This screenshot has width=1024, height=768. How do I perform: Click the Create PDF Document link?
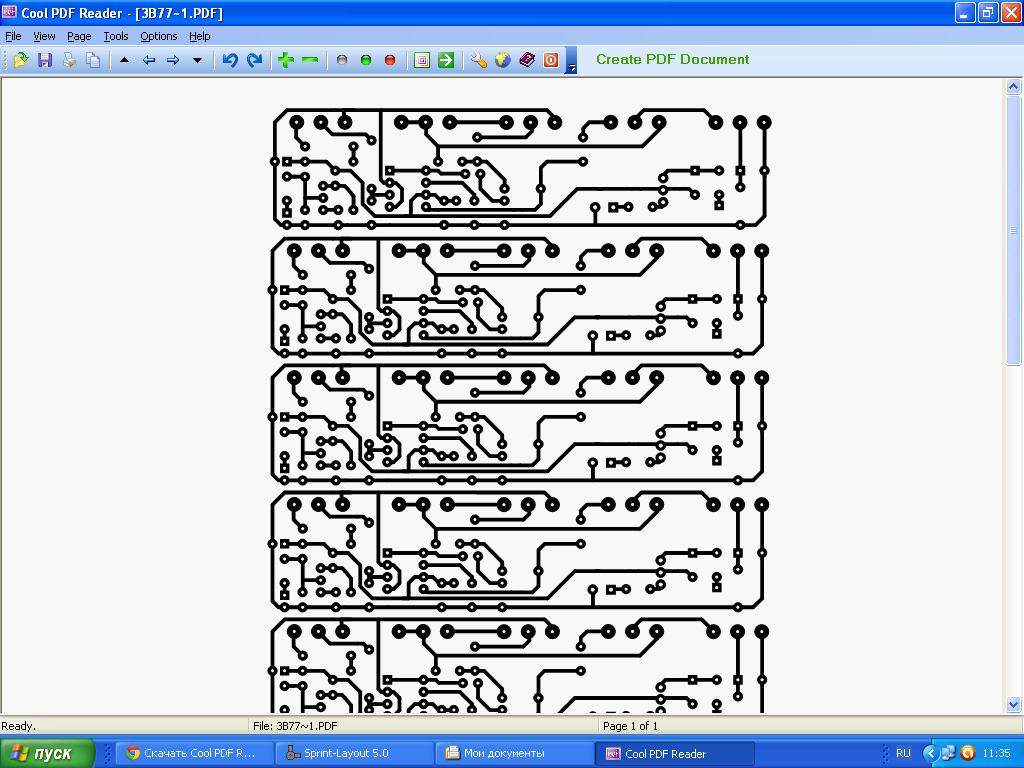click(672, 59)
